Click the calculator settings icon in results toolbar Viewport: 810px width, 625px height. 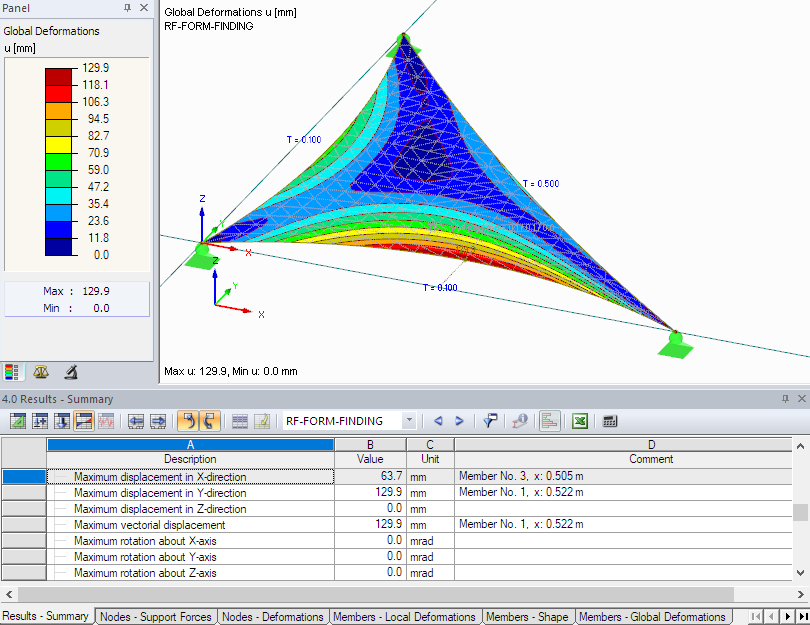click(x=610, y=421)
